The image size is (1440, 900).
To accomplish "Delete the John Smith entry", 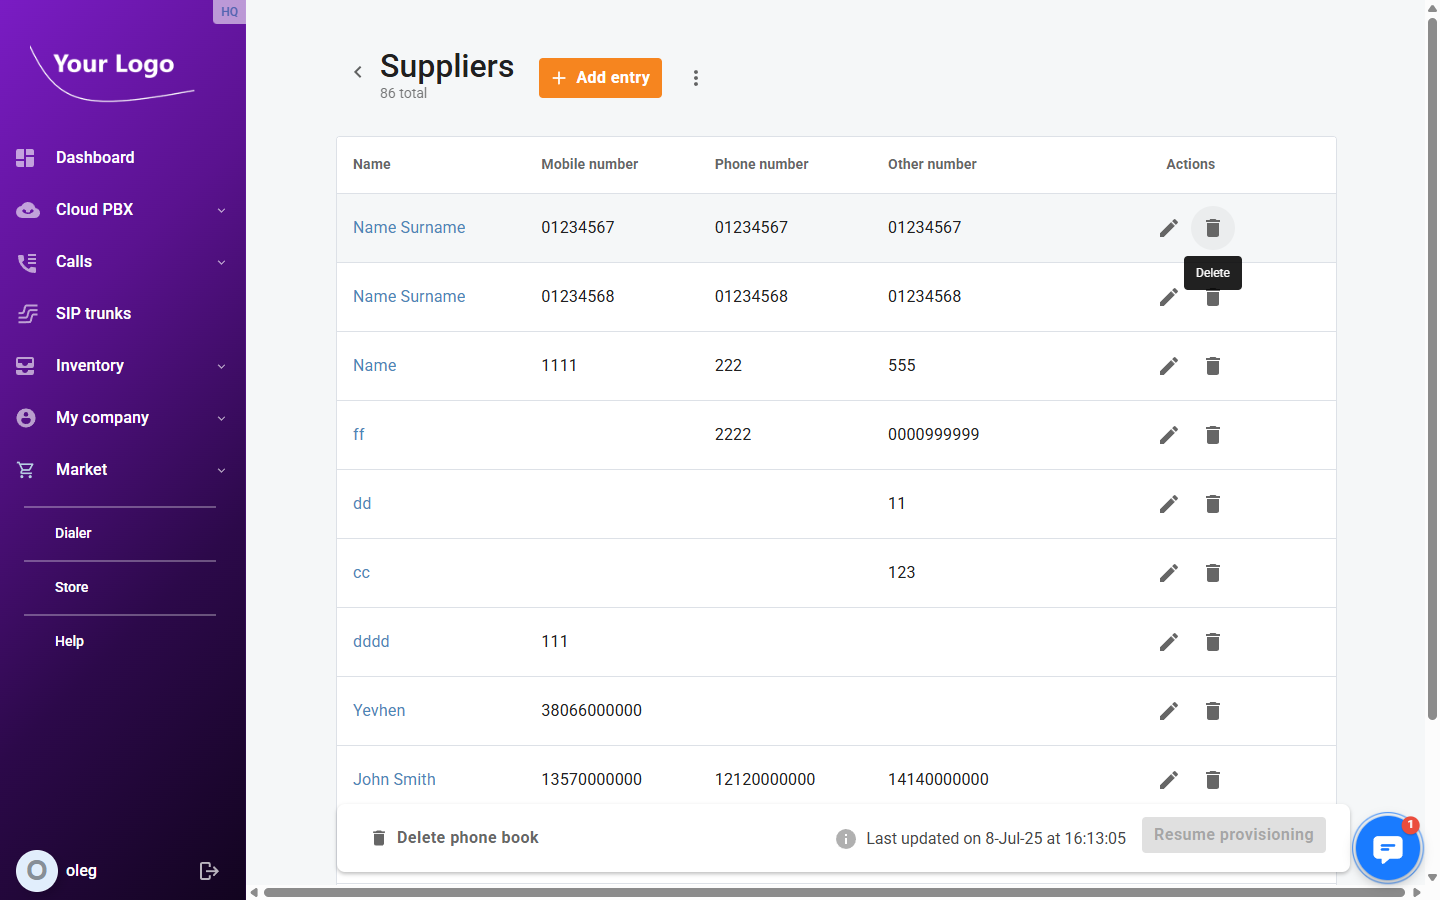I will click(1212, 780).
